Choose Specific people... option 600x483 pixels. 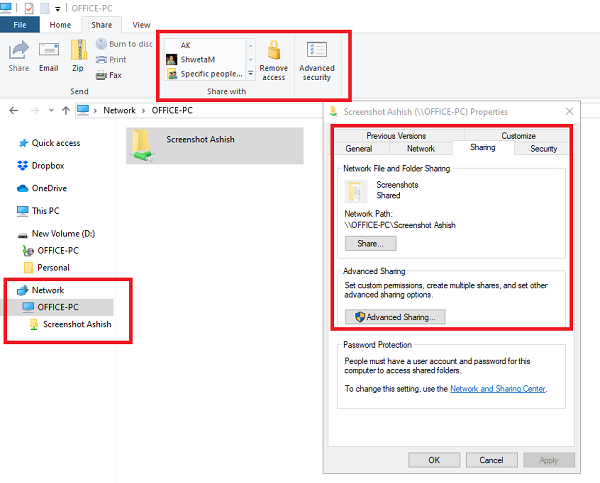click(205, 73)
